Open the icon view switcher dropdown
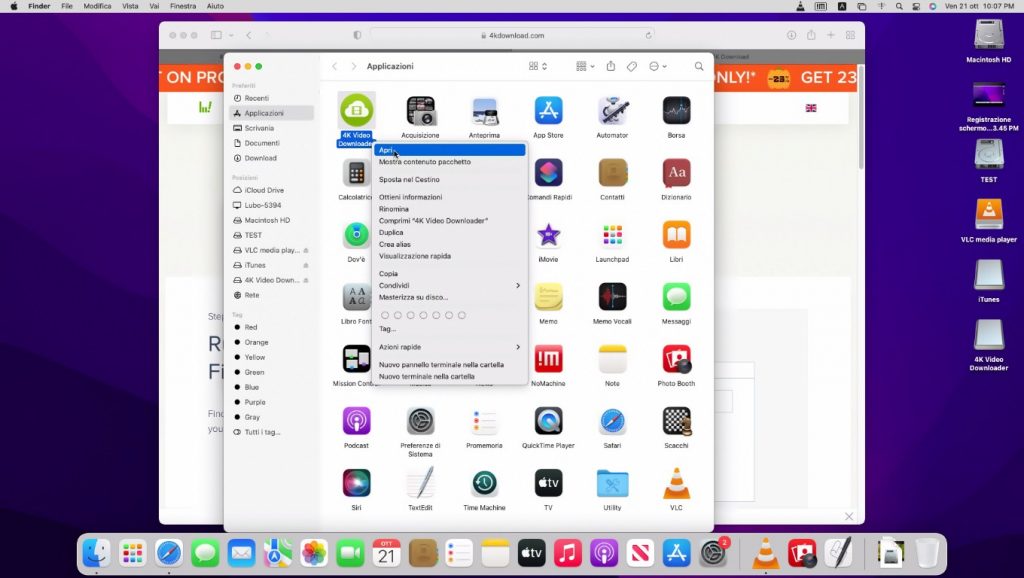 pos(538,66)
